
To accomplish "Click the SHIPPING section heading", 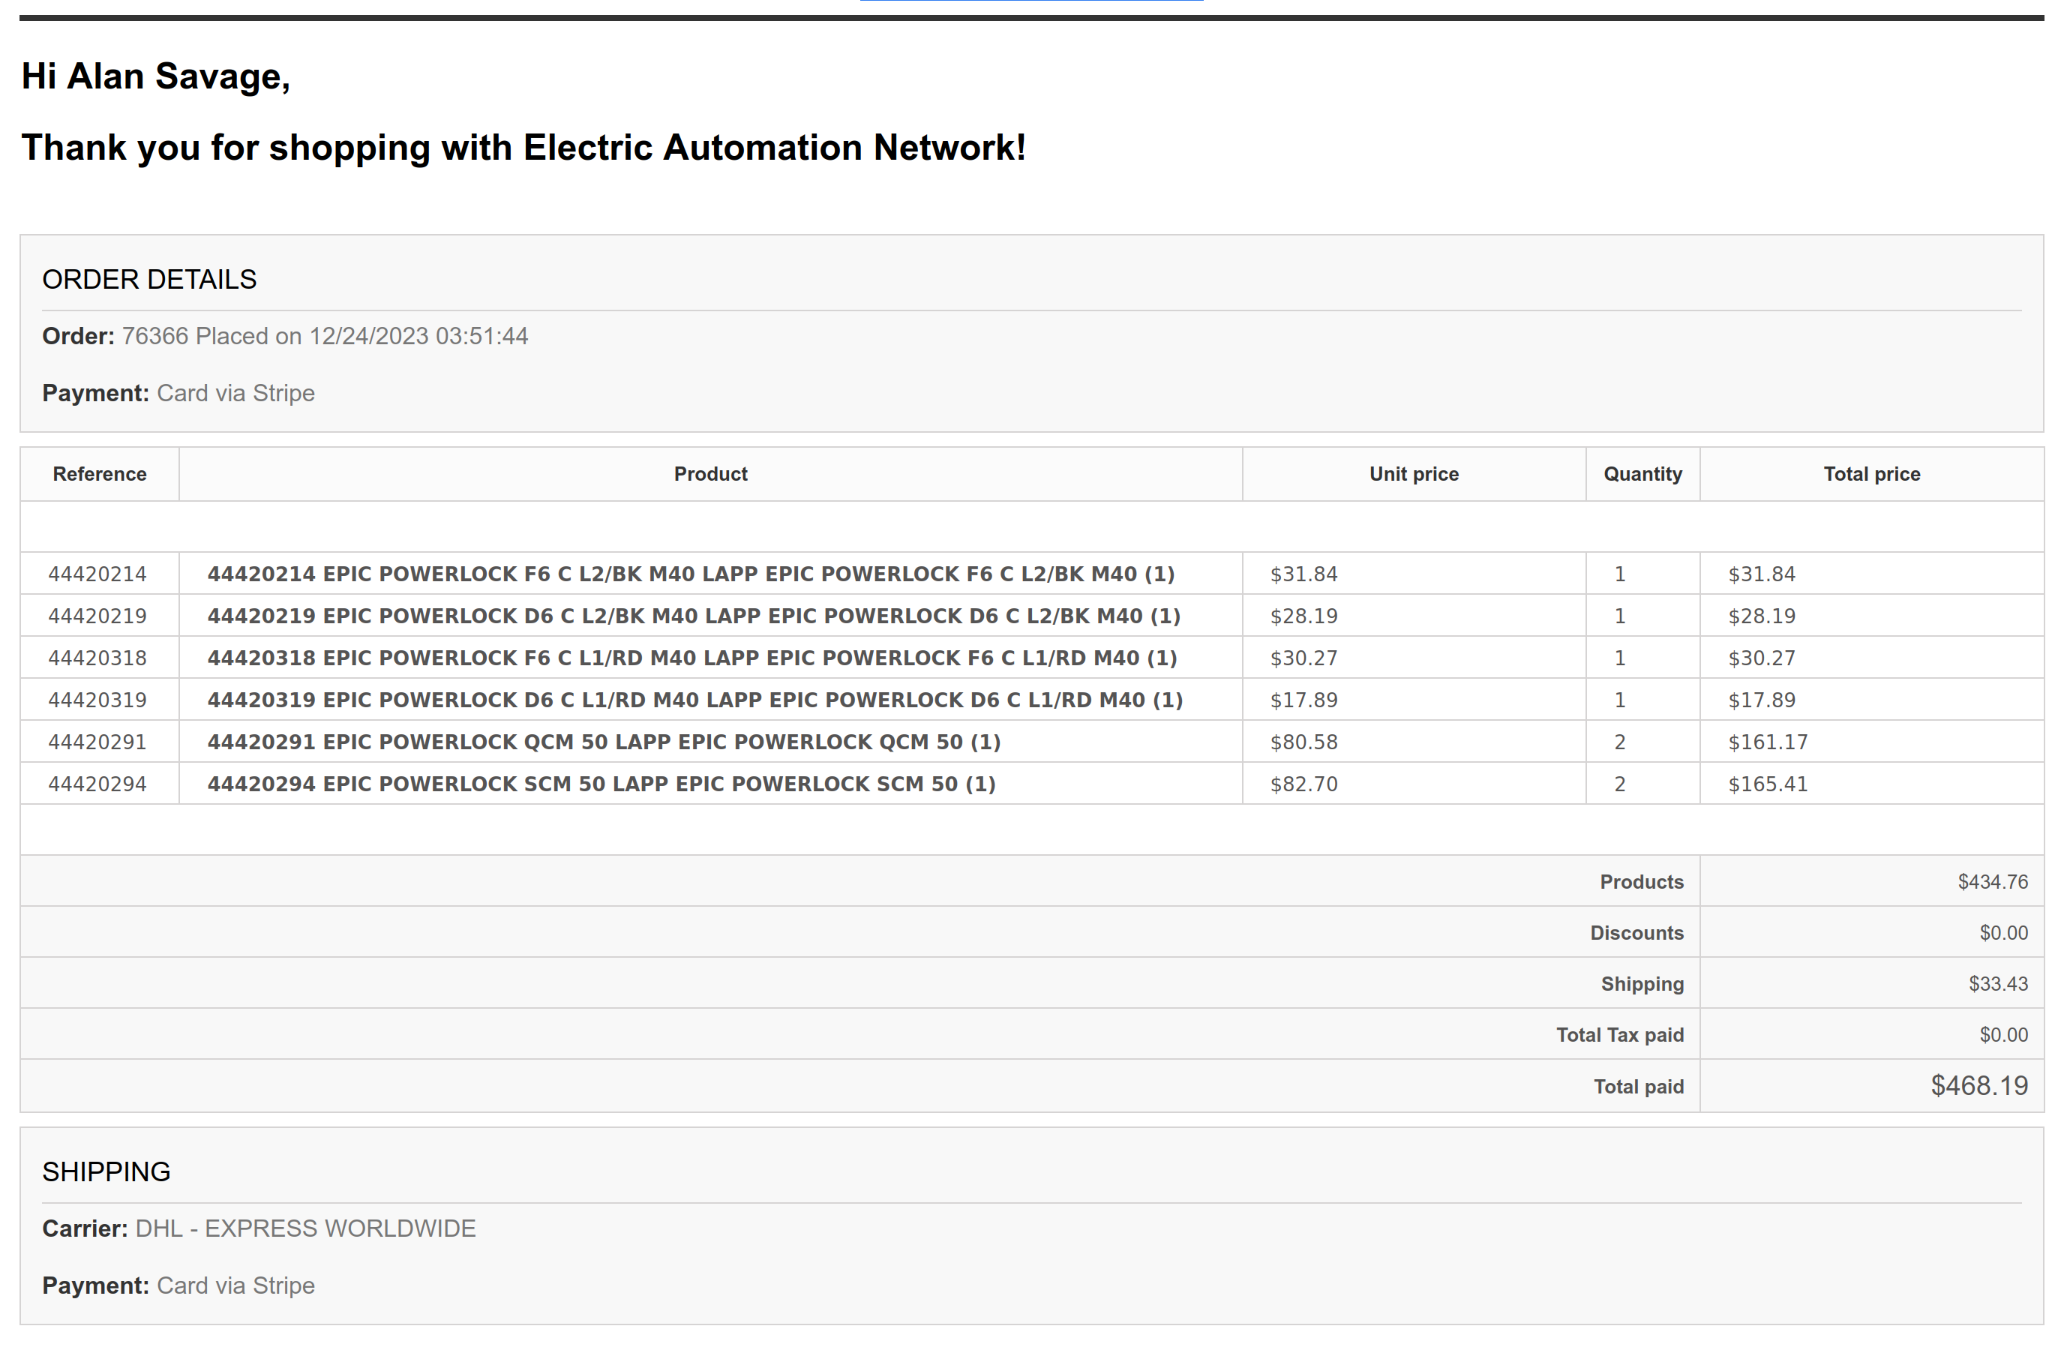I will point(106,1172).
